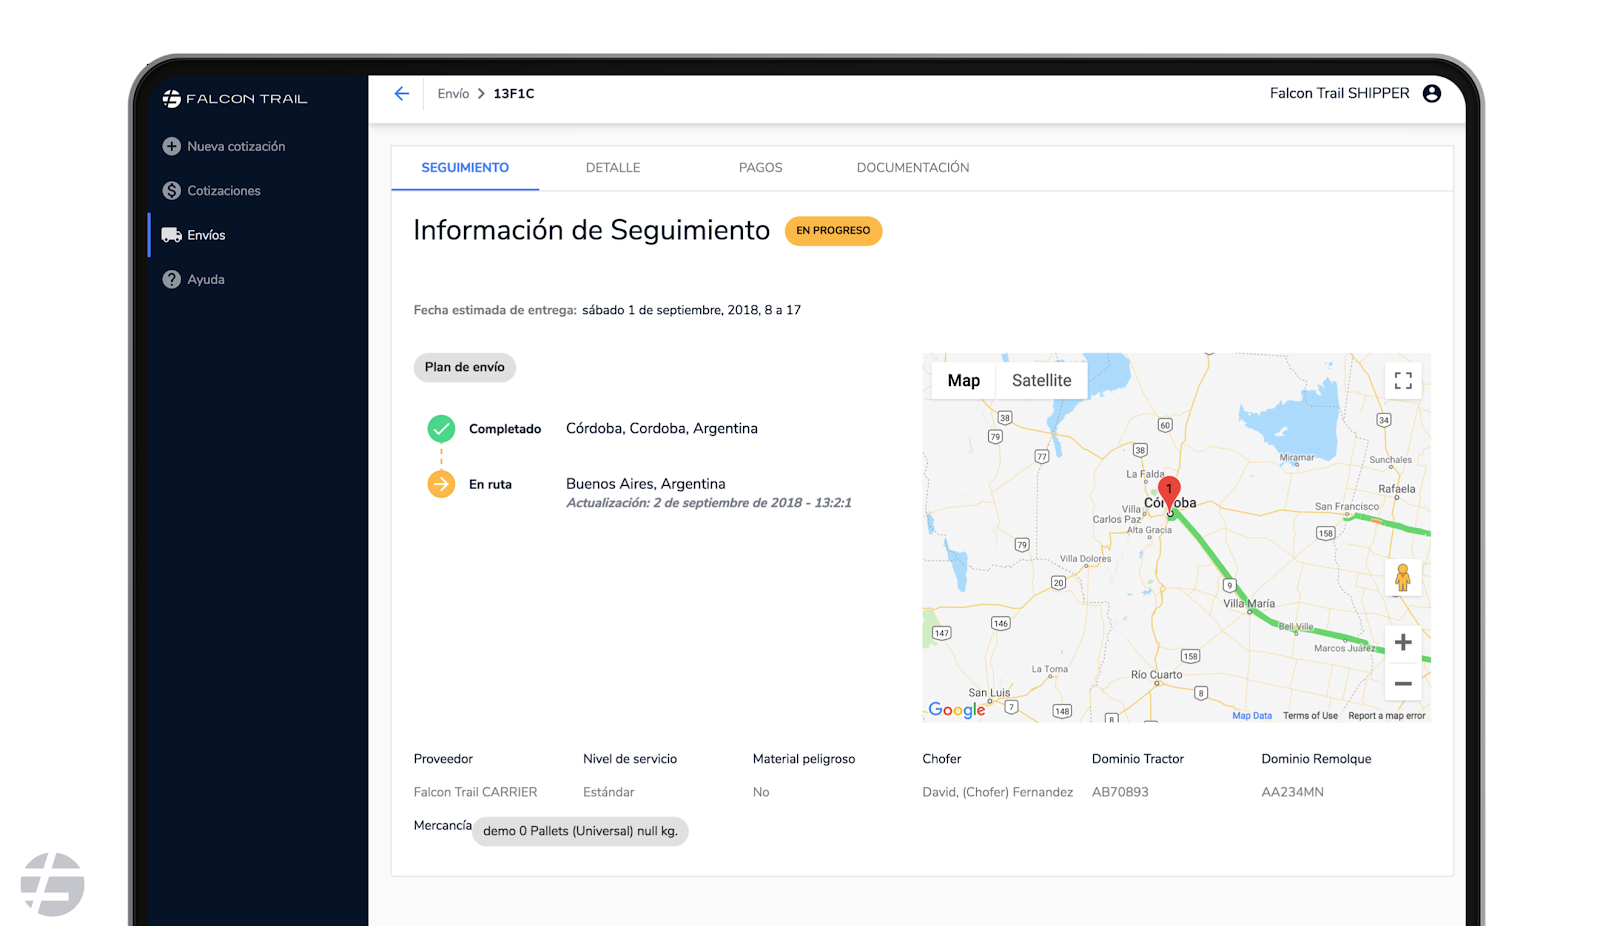This screenshot has height=926, width=1600.
Task: Click driver name David, (Chofer) Fernandez
Action: (x=998, y=792)
